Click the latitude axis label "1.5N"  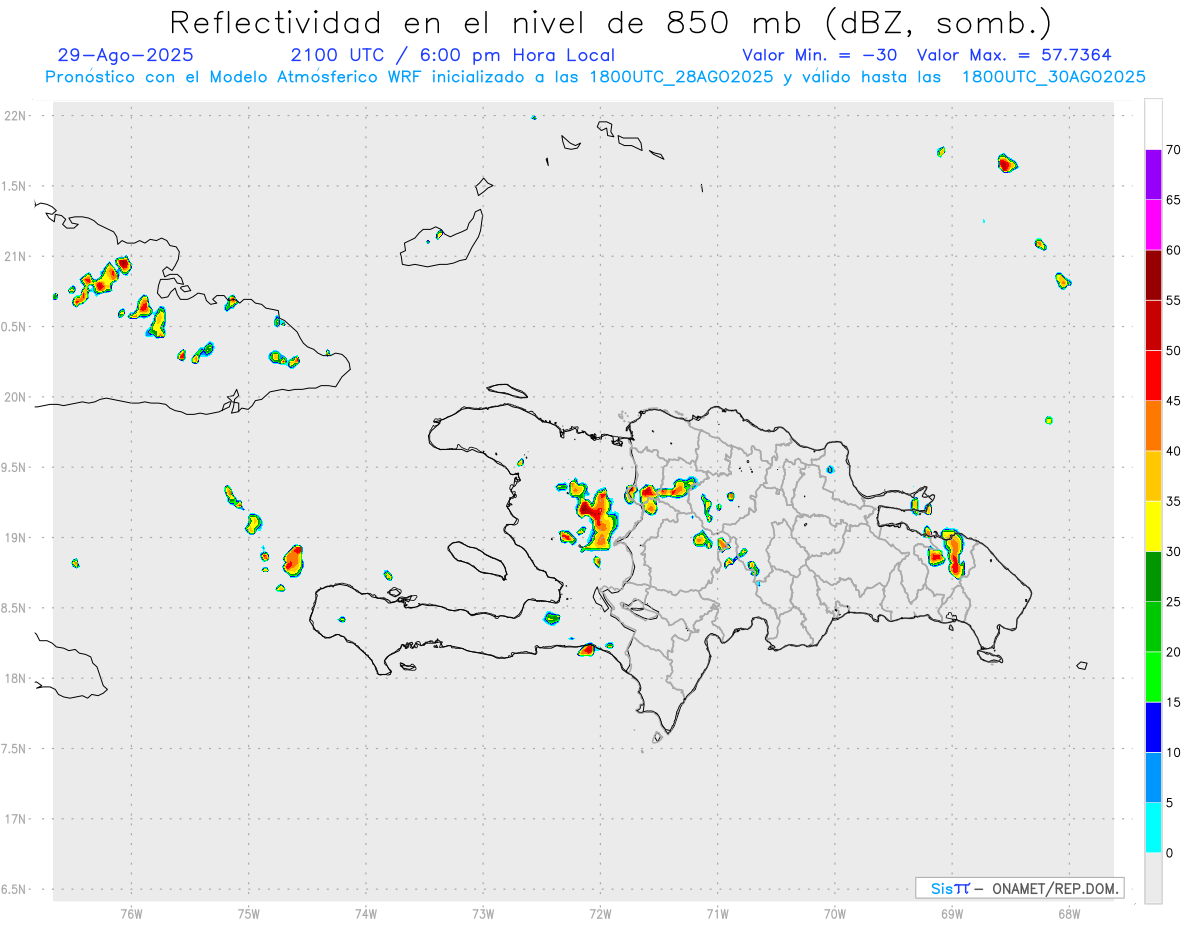click(16, 186)
